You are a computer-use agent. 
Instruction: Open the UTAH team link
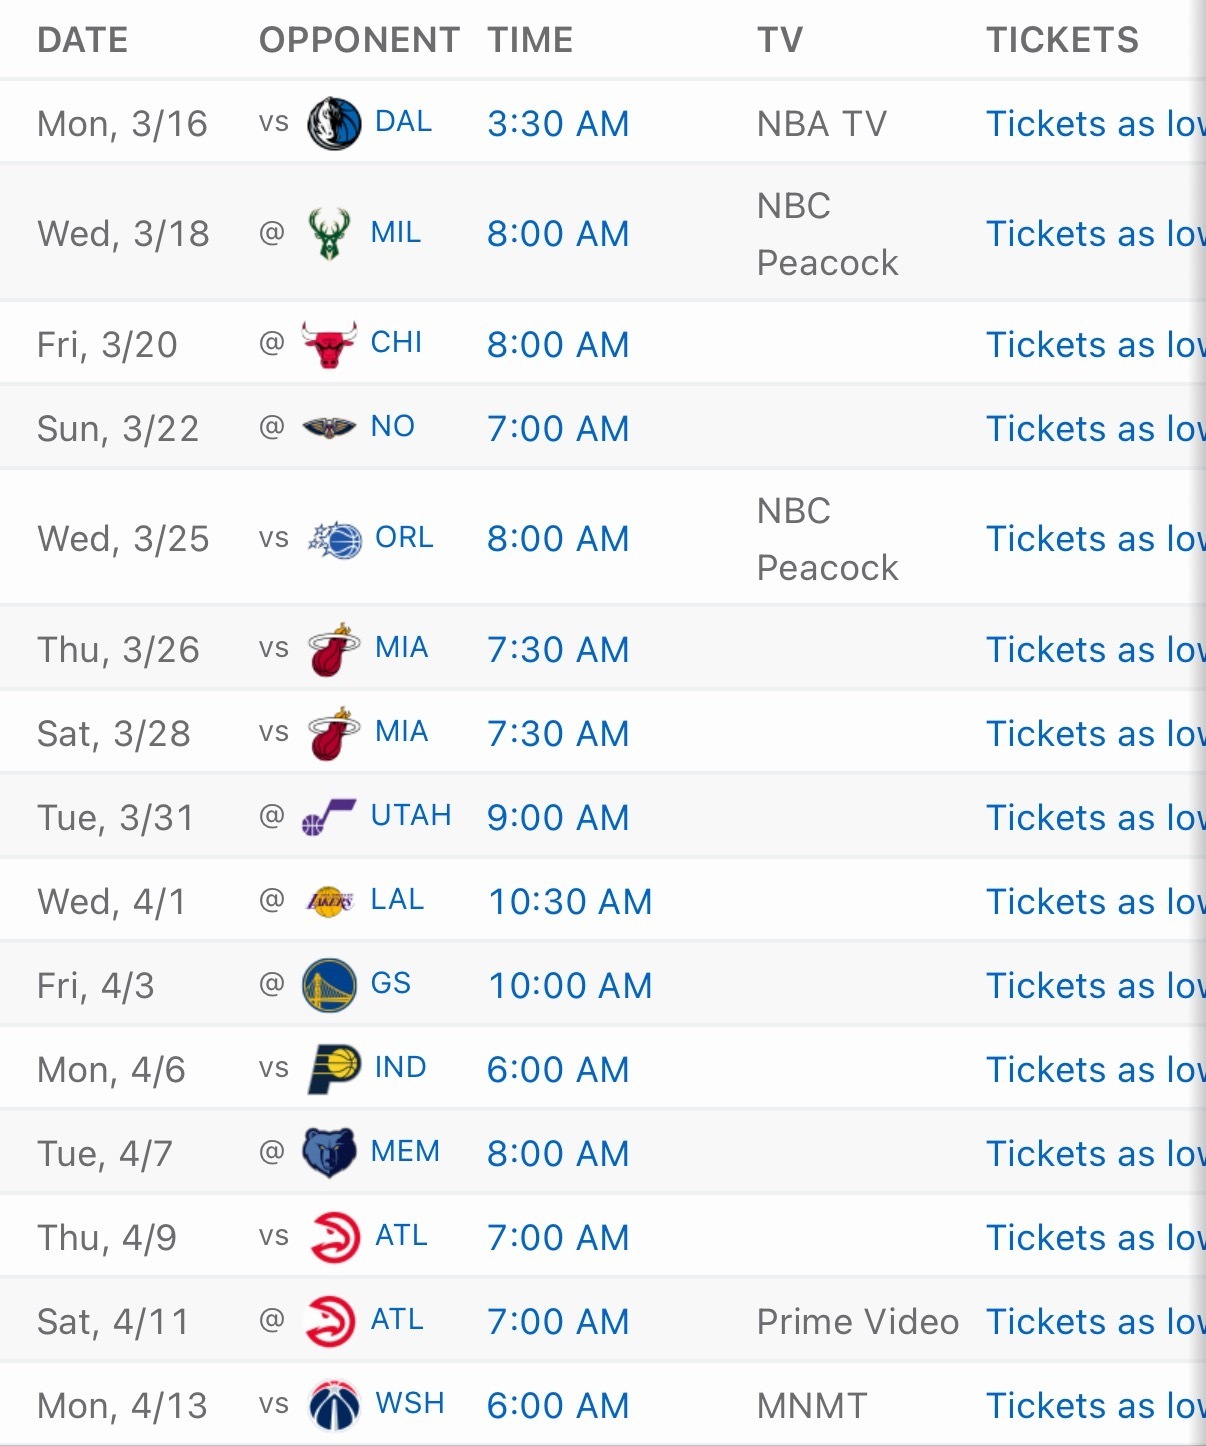410,816
